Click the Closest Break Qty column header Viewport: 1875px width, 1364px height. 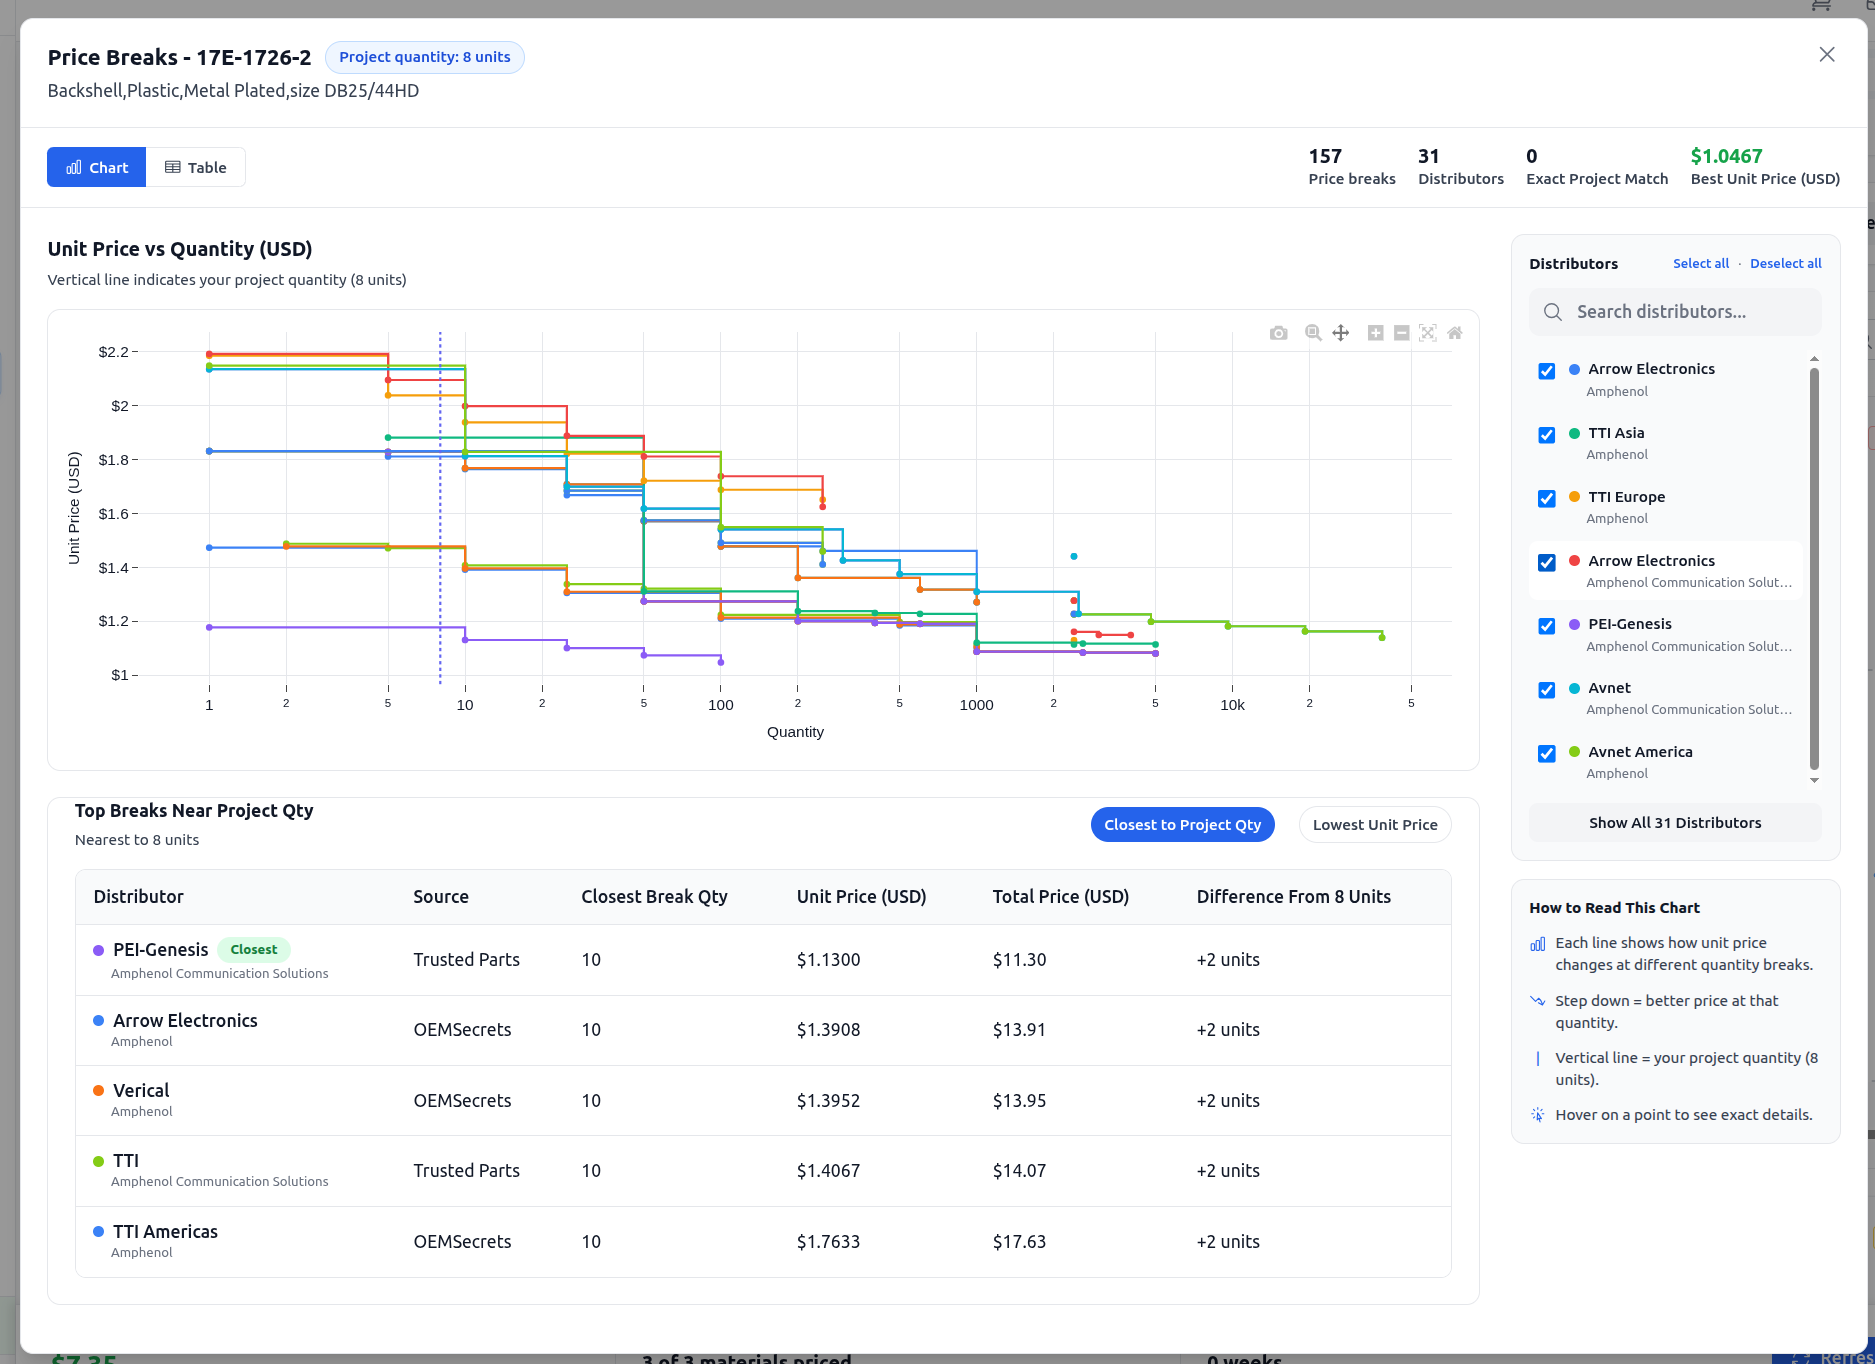point(654,897)
